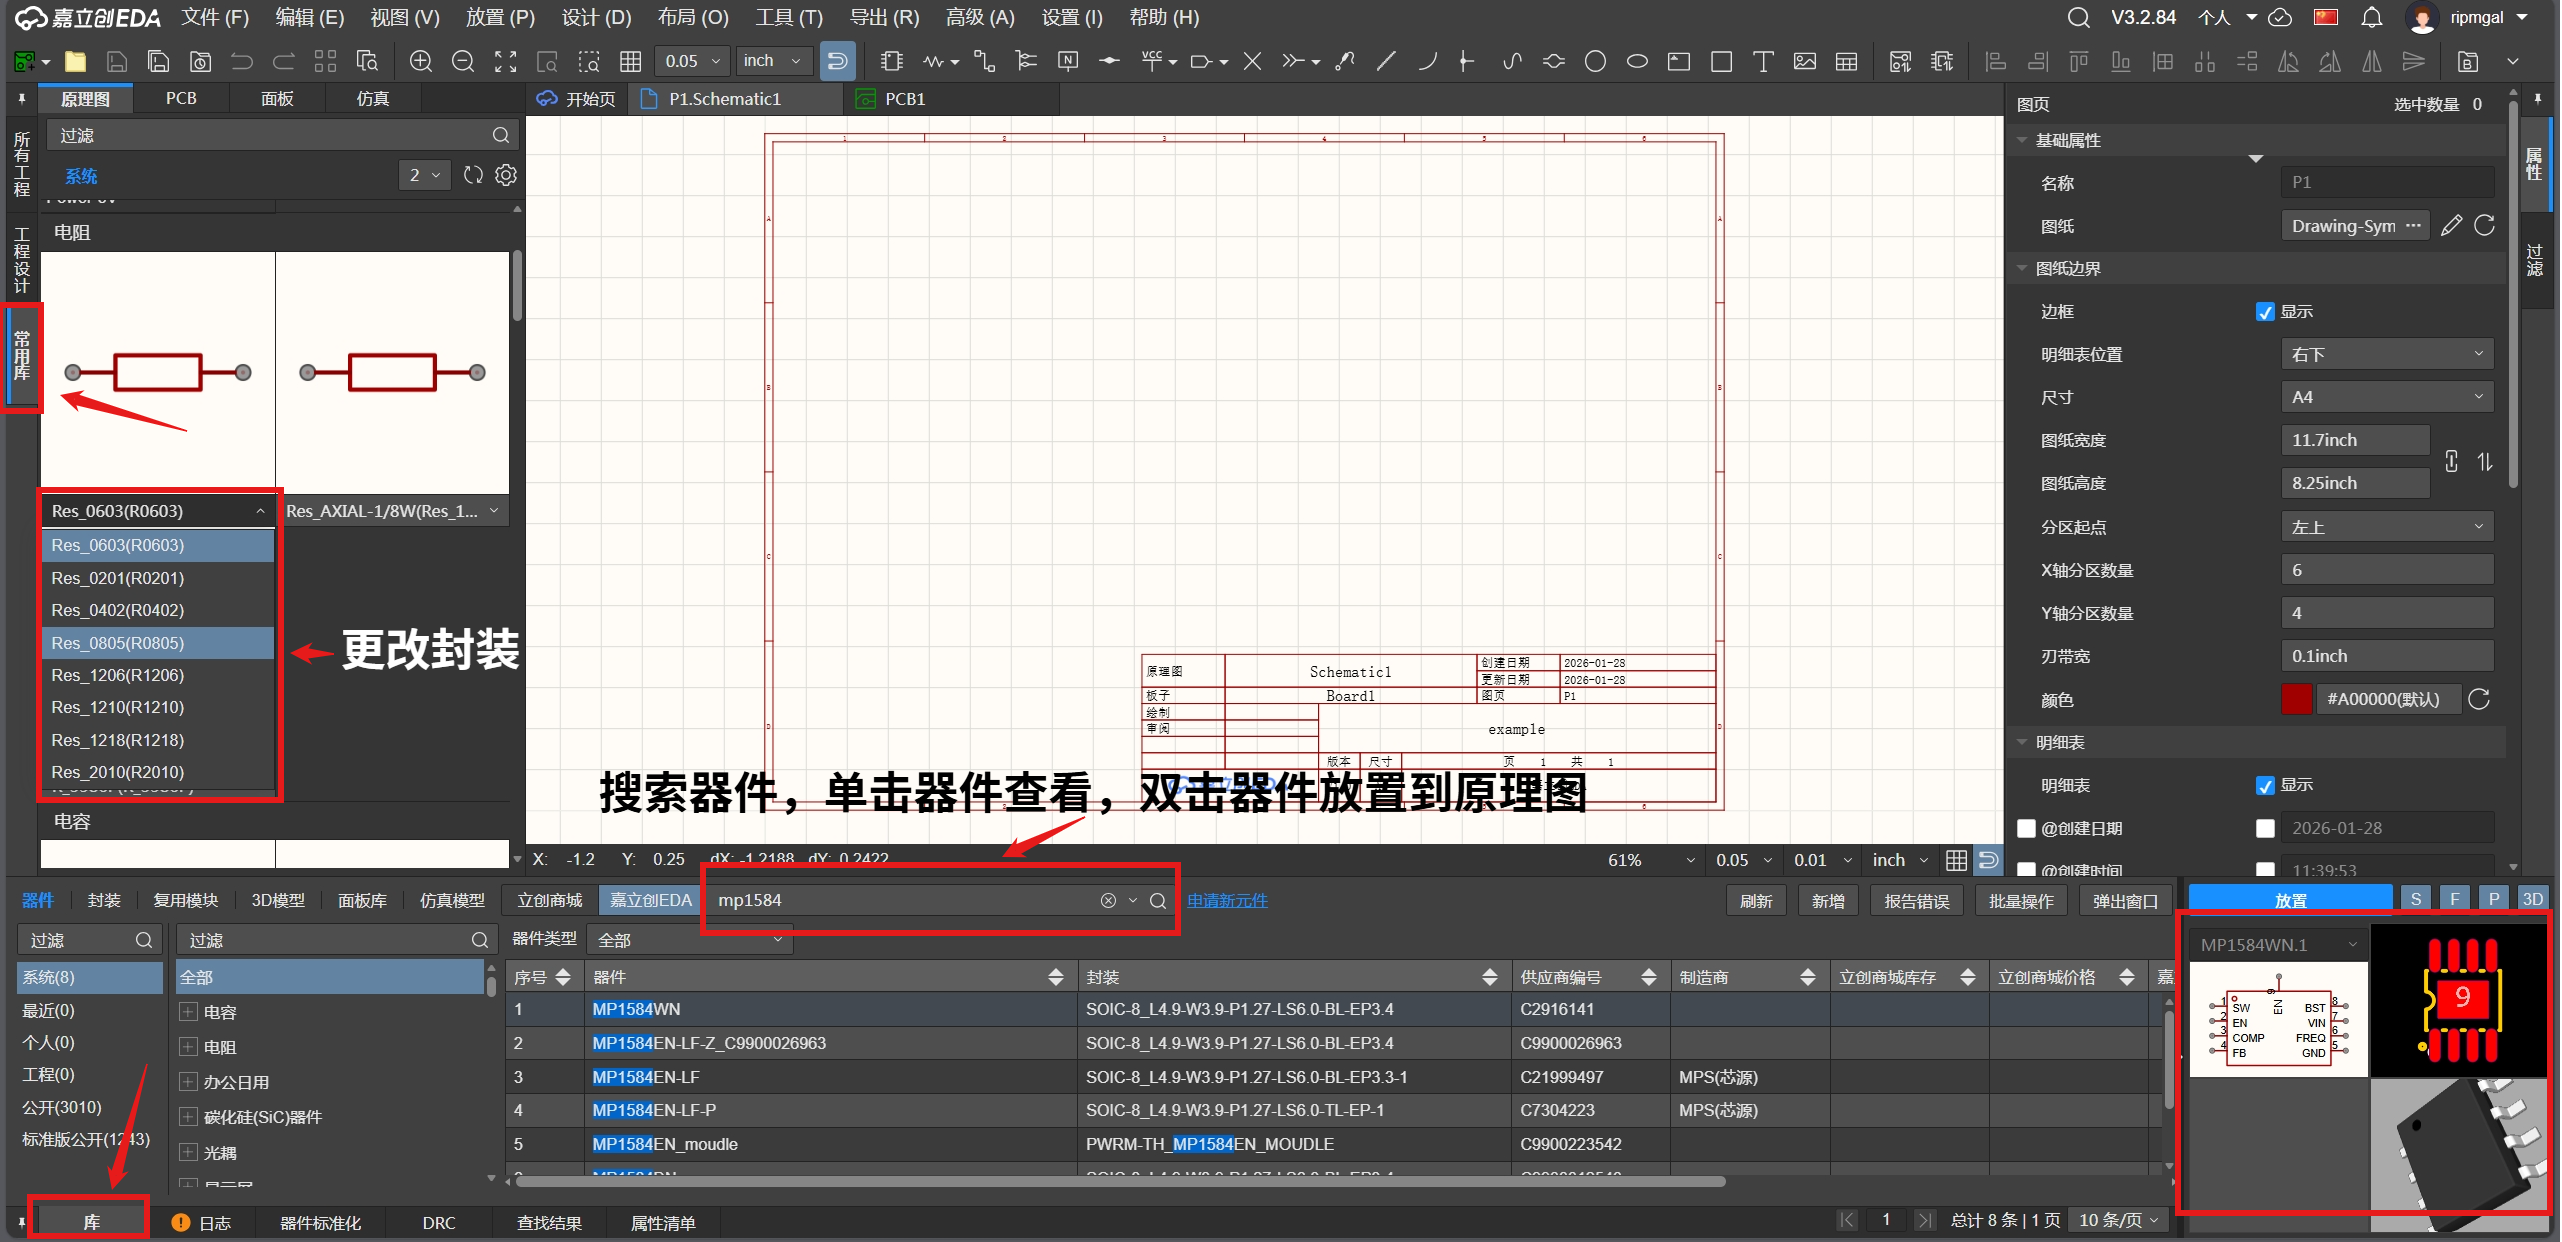This screenshot has height=1242, width=2562.
Task: Select the text tool icon
Action: click(x=1763, y=62)
